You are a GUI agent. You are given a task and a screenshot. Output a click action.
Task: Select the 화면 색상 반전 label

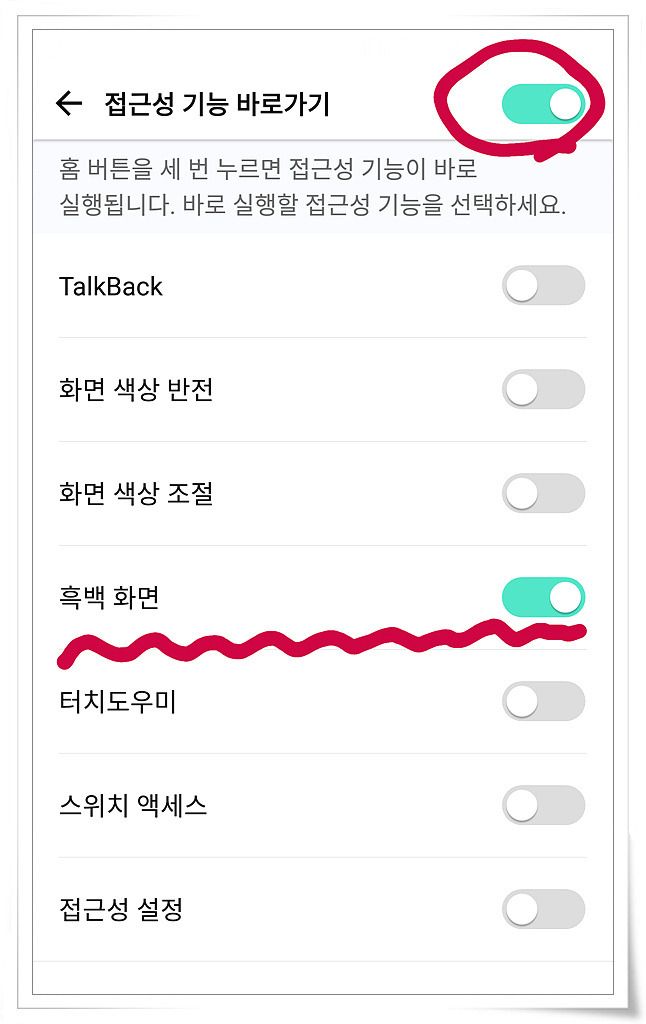(x=136, y=389)
